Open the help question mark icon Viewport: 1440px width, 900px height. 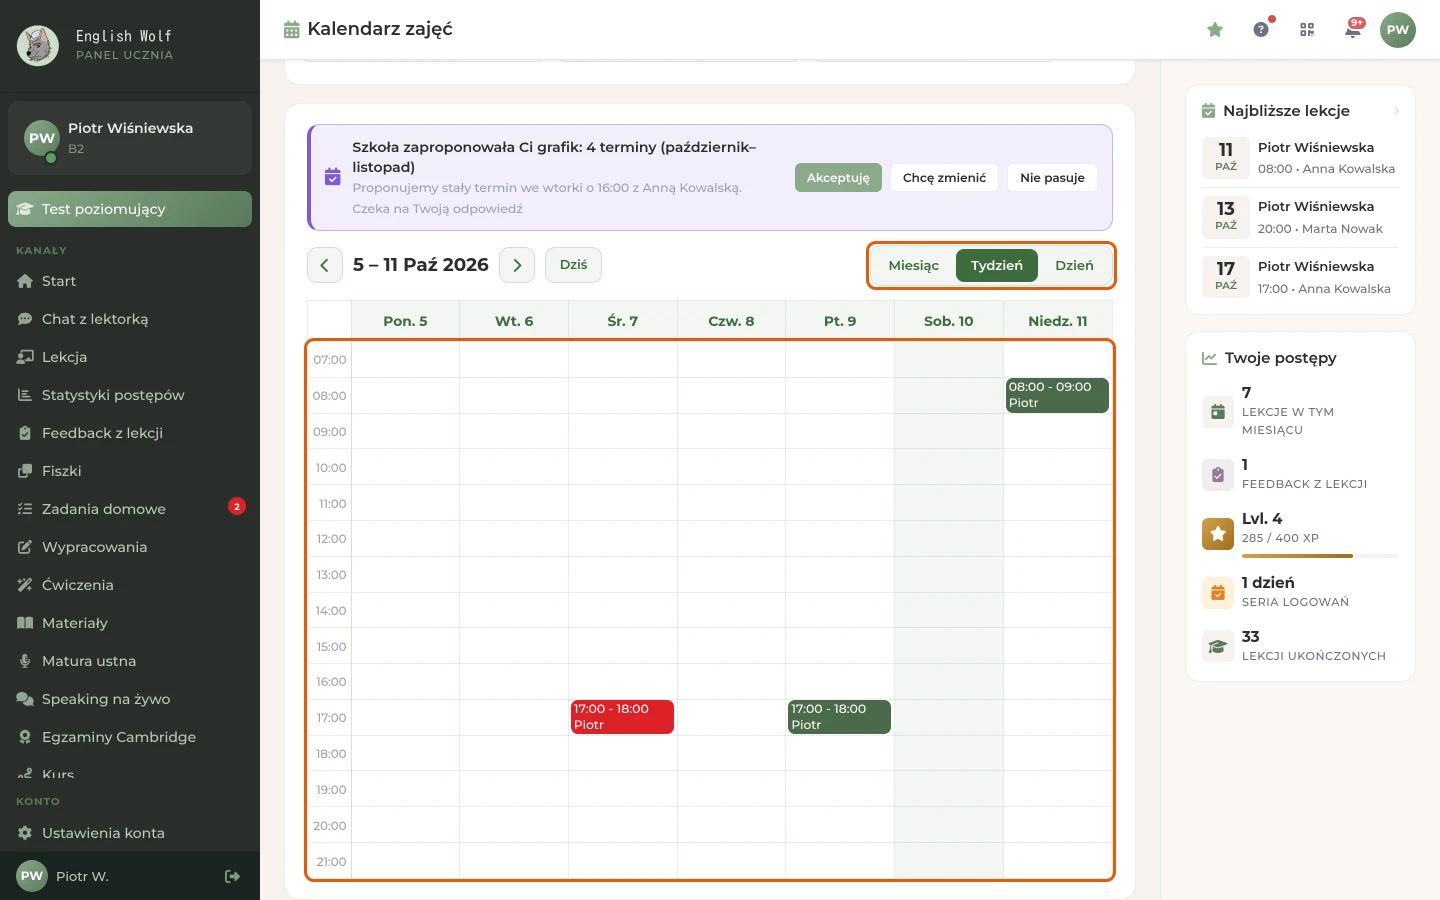click(1261, 30)
